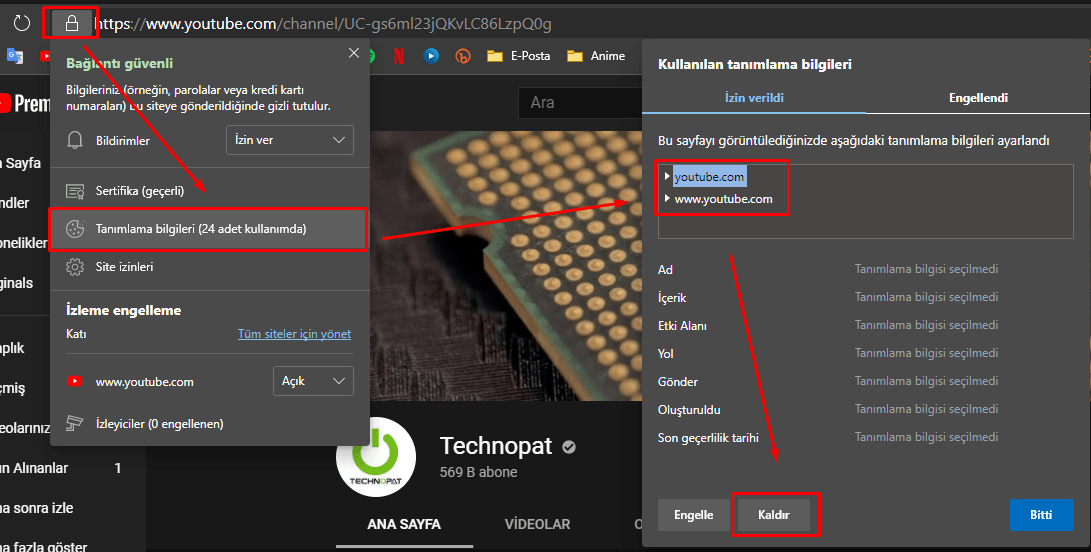Open the blue play-button bookmark icon
Viewport: 1091px width, 552px height.
431,56
